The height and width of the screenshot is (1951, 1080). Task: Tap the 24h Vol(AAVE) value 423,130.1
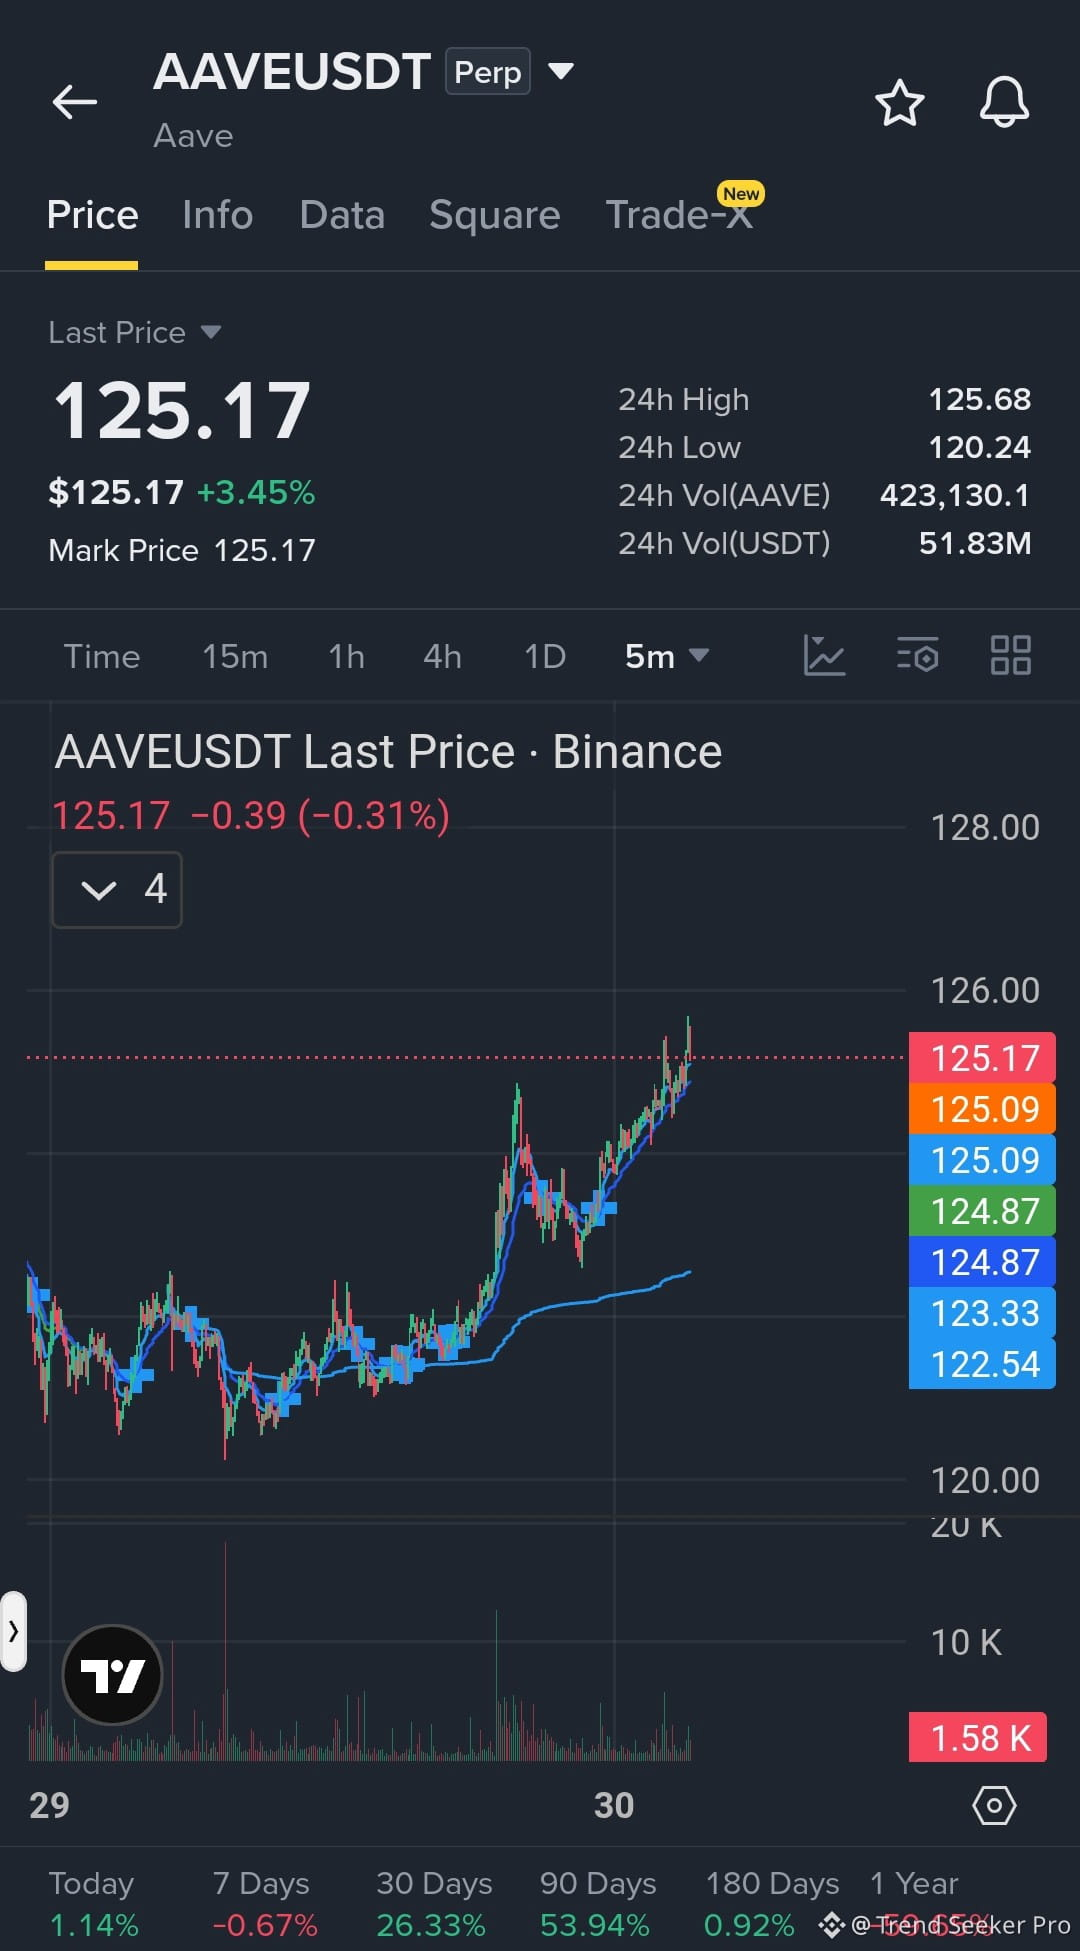click(955, 495)
